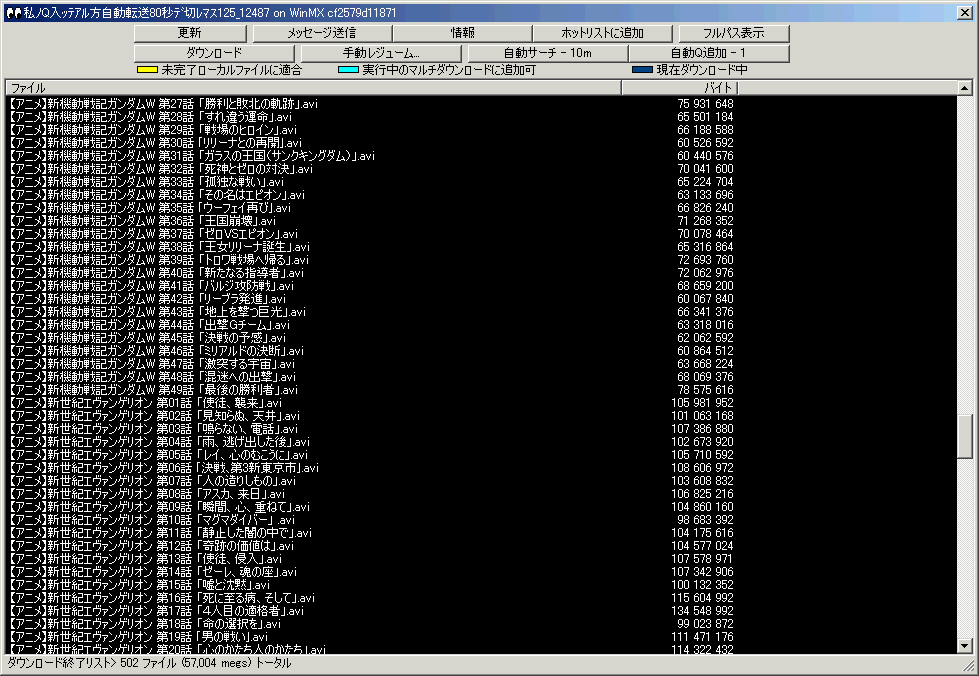Click the yellow incomplete-file legend swatch

coord(147,71)
